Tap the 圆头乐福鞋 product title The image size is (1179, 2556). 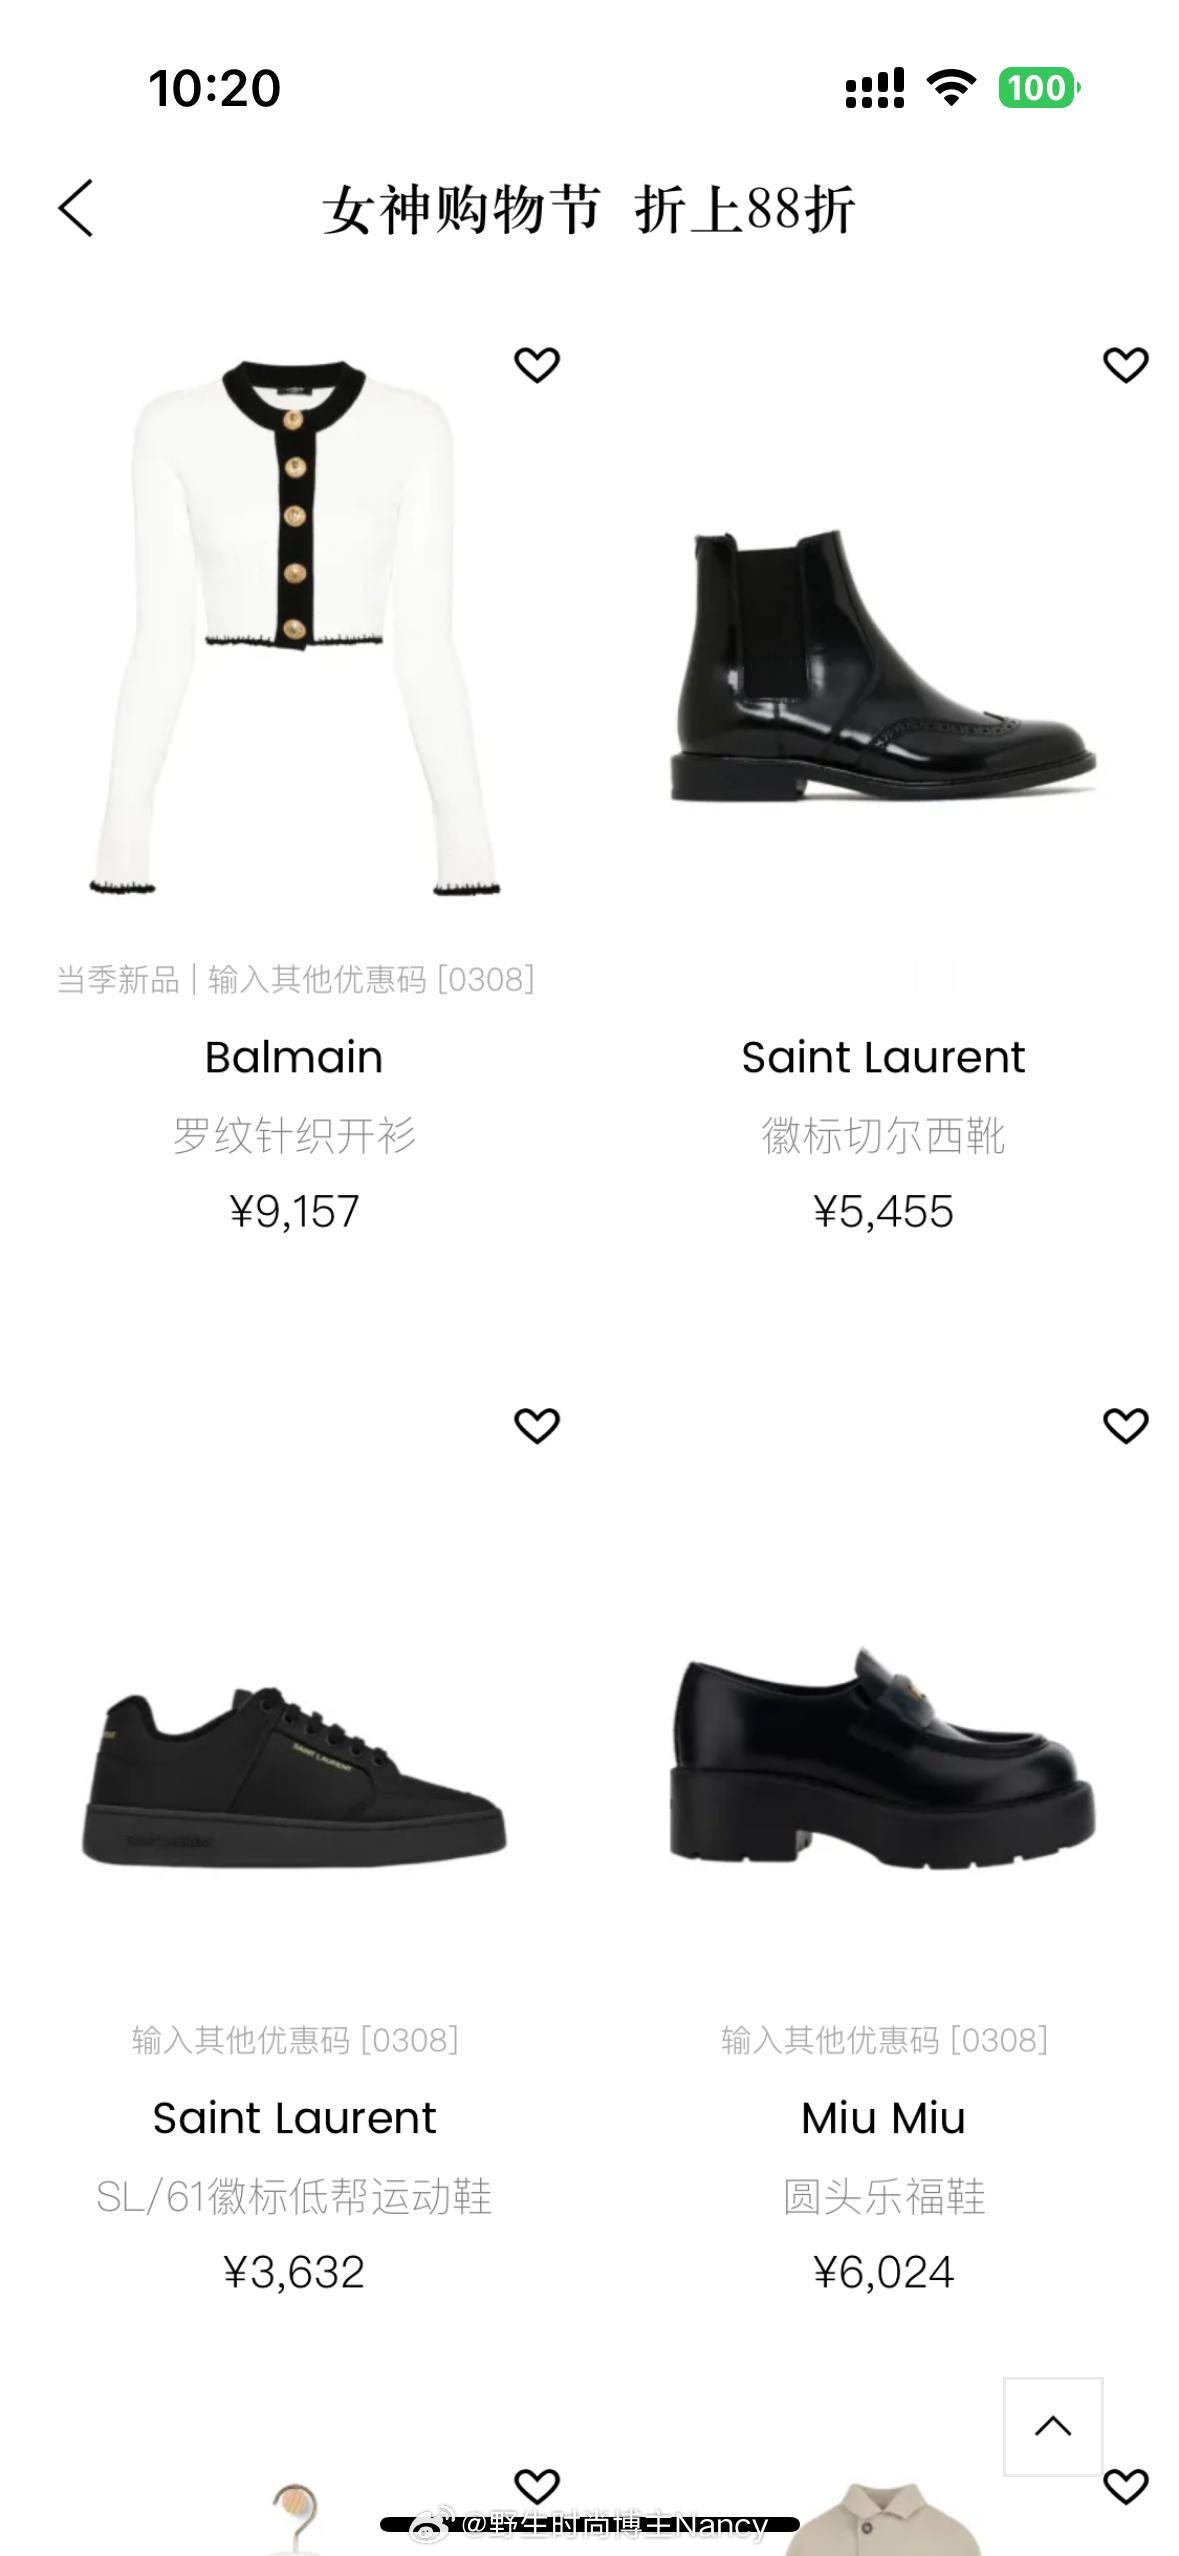[x=883, y=2197]
